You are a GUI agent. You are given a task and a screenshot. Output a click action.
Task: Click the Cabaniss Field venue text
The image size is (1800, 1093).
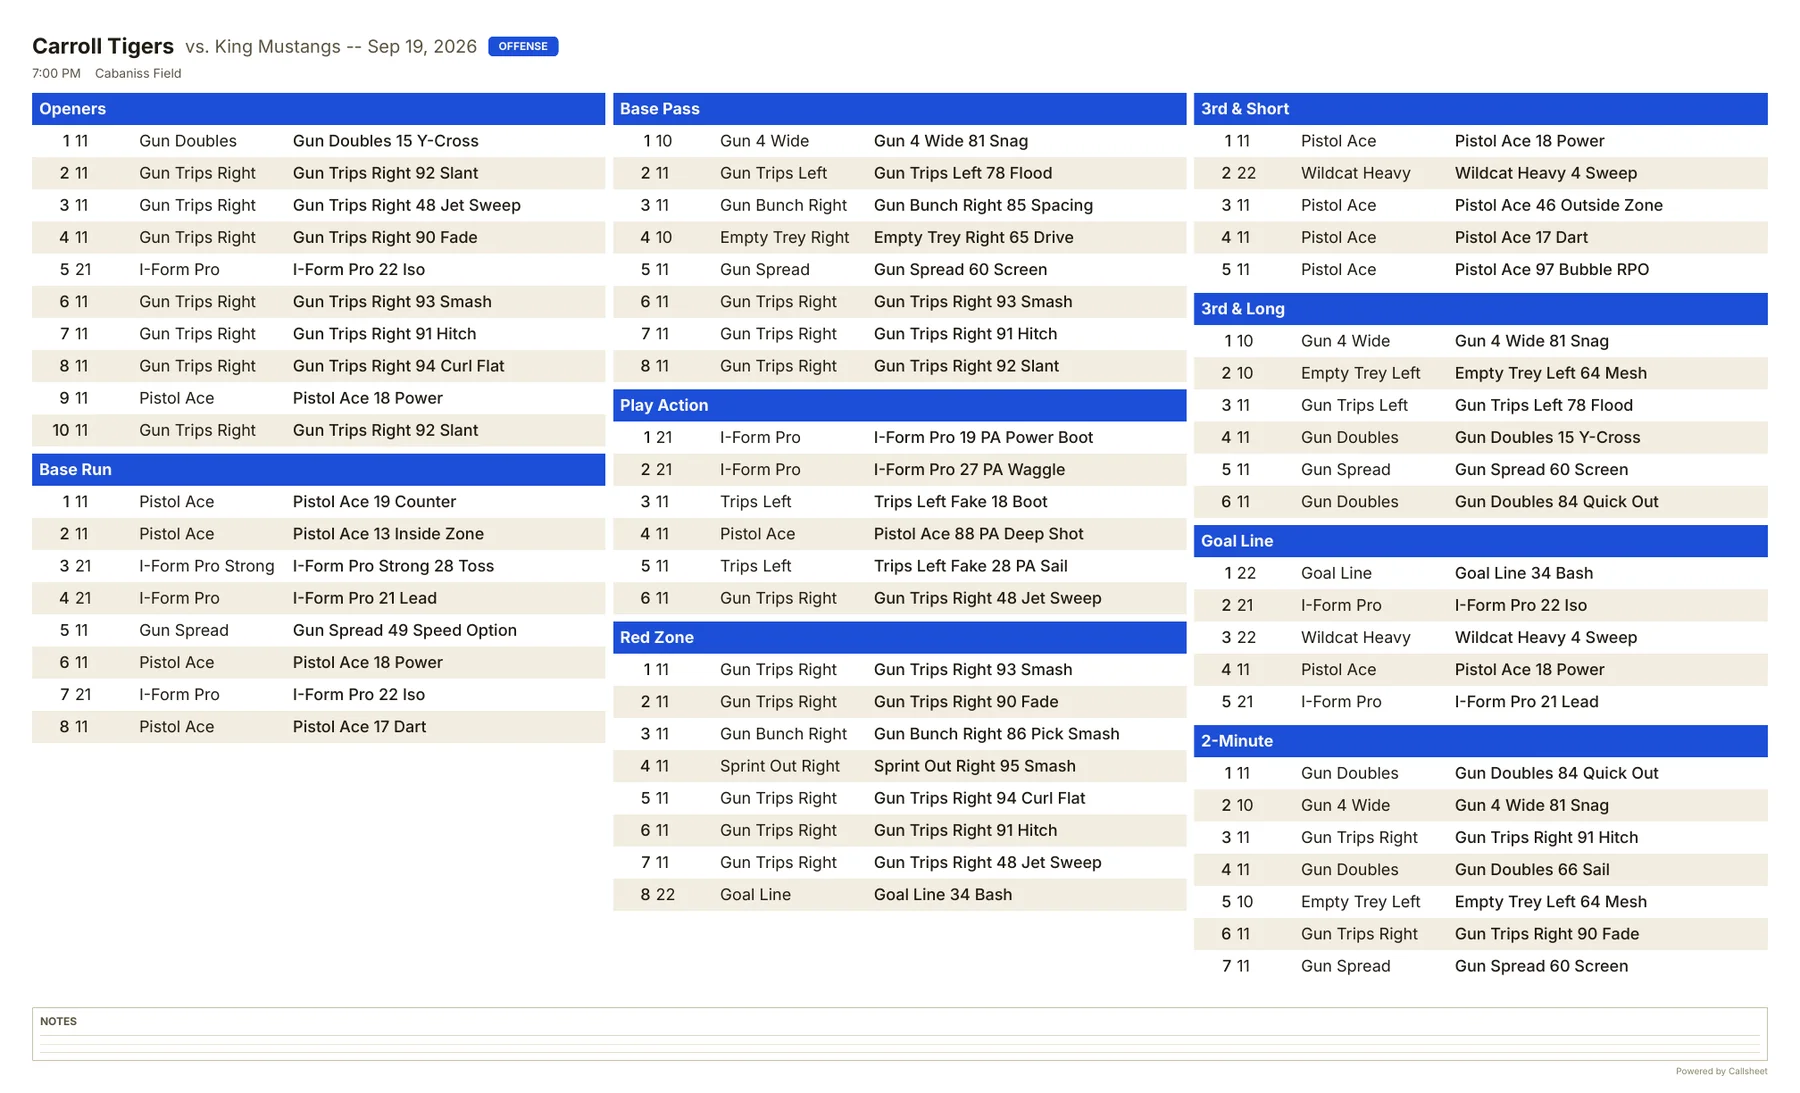click(x=138, y=73)
